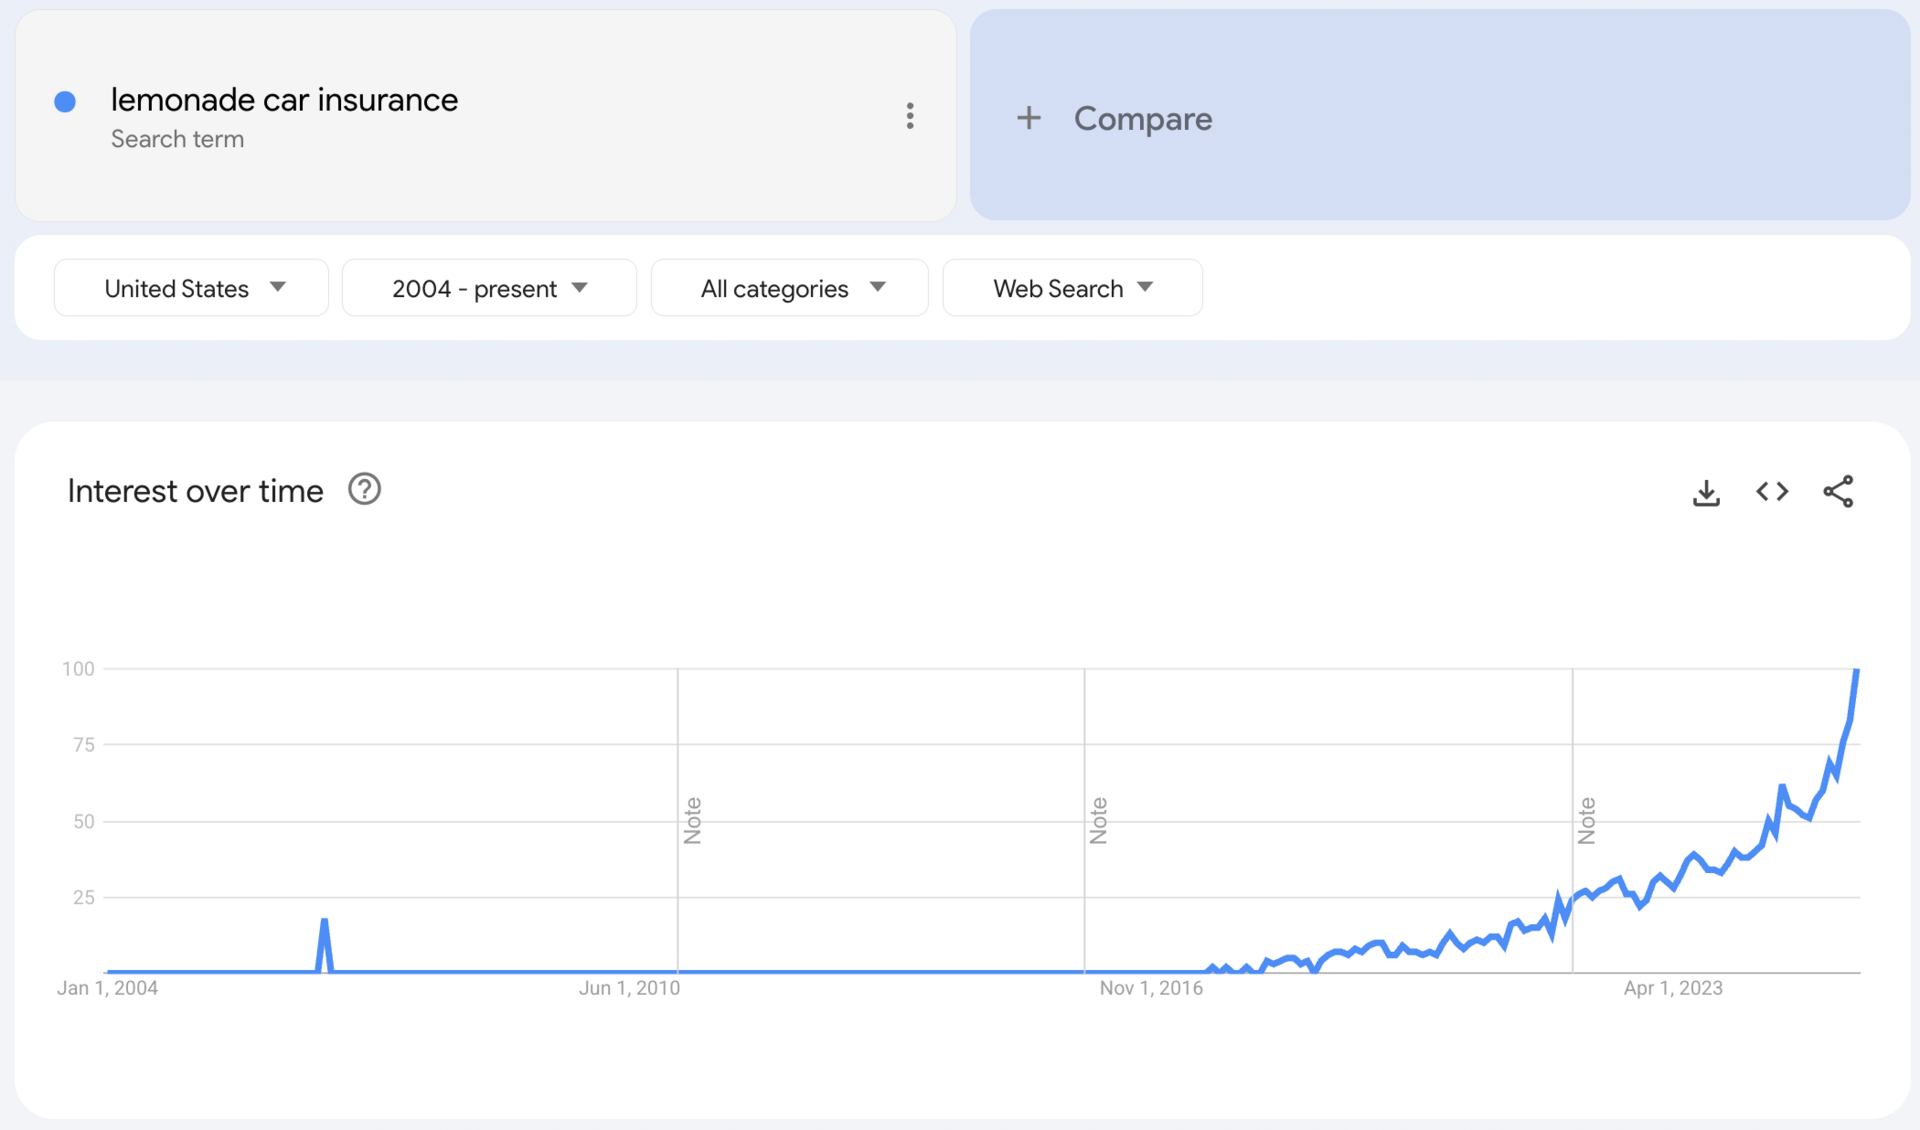This screenshot has width=1920, height=1130.
Task: Click the chart line's peak at 100
Action: coord(1856,672)
